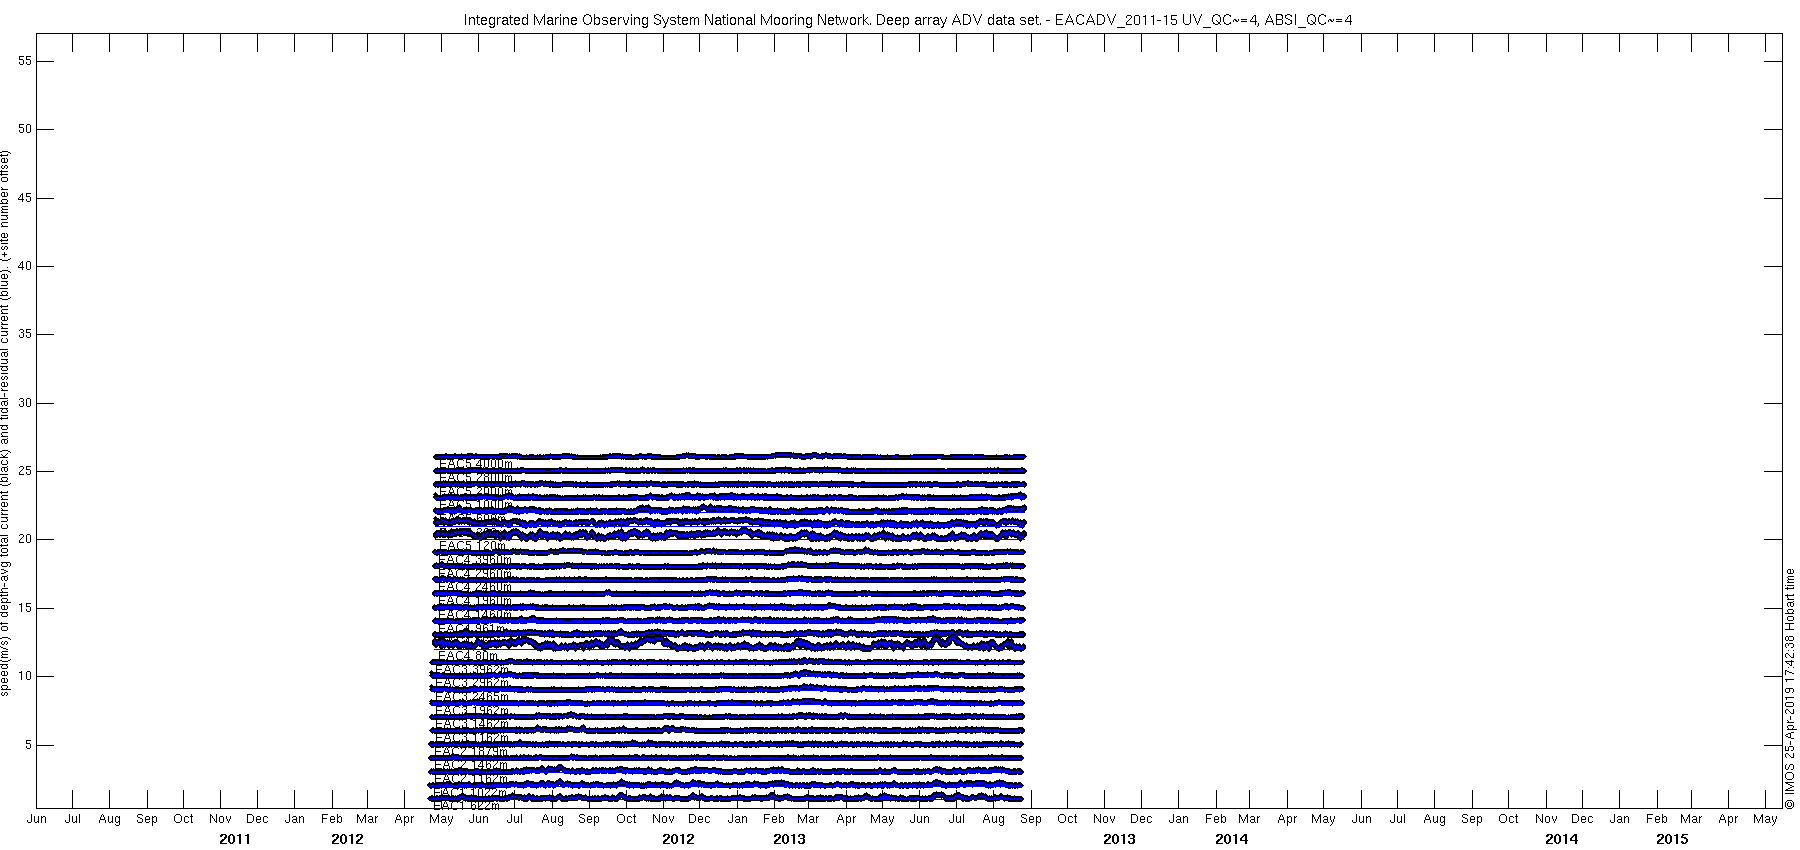The image size is (1800, 850).
Task: Click the series label 'EAC5 2800m'
Action: [476, 478]
